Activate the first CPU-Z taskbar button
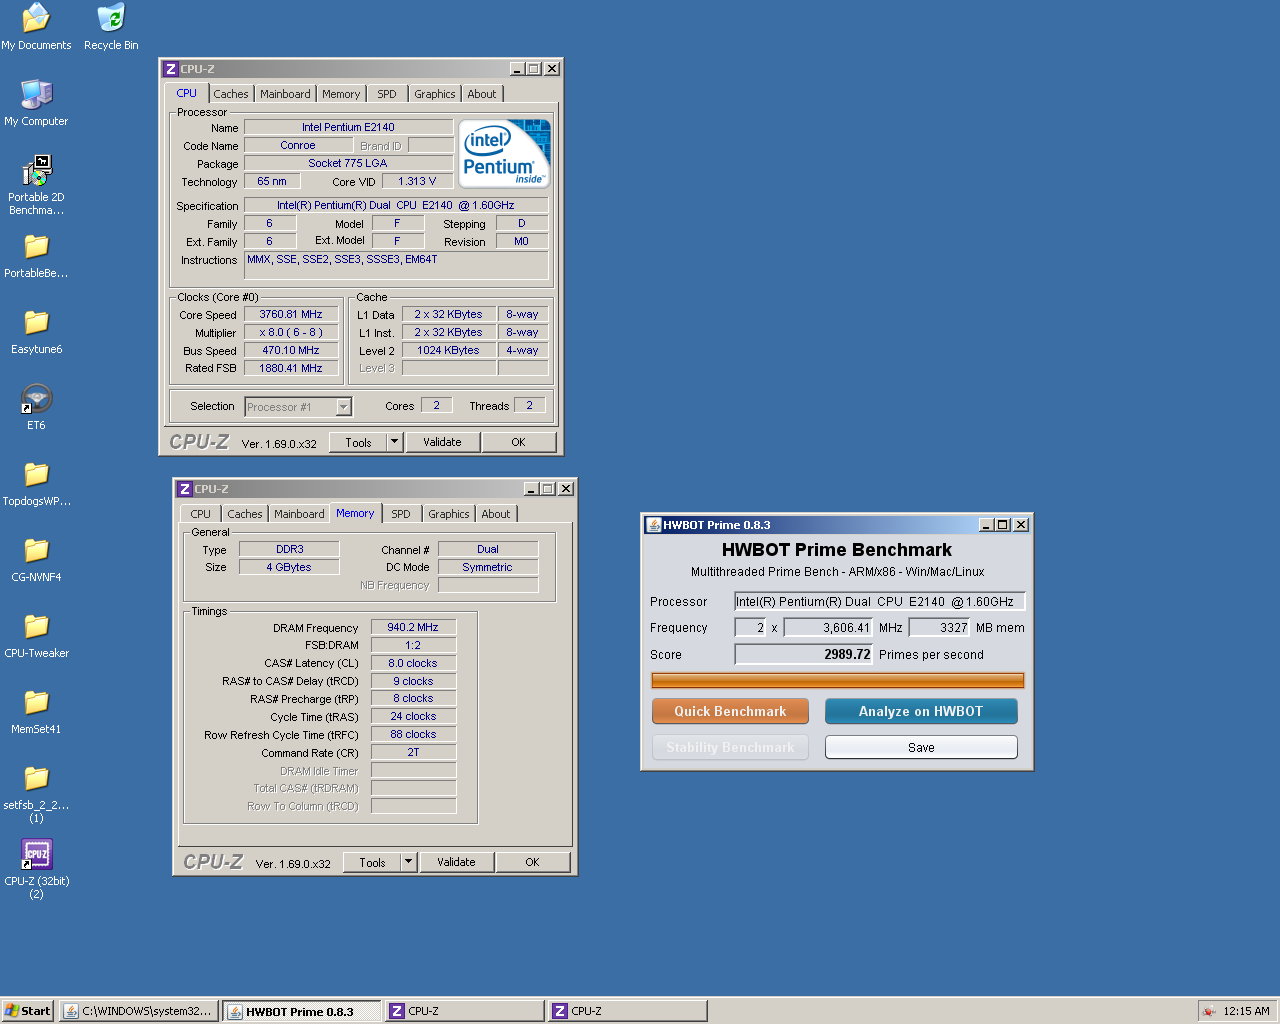This screenshot has height=1024, width=1280. pyautogui.click(x=465, y=1011)
